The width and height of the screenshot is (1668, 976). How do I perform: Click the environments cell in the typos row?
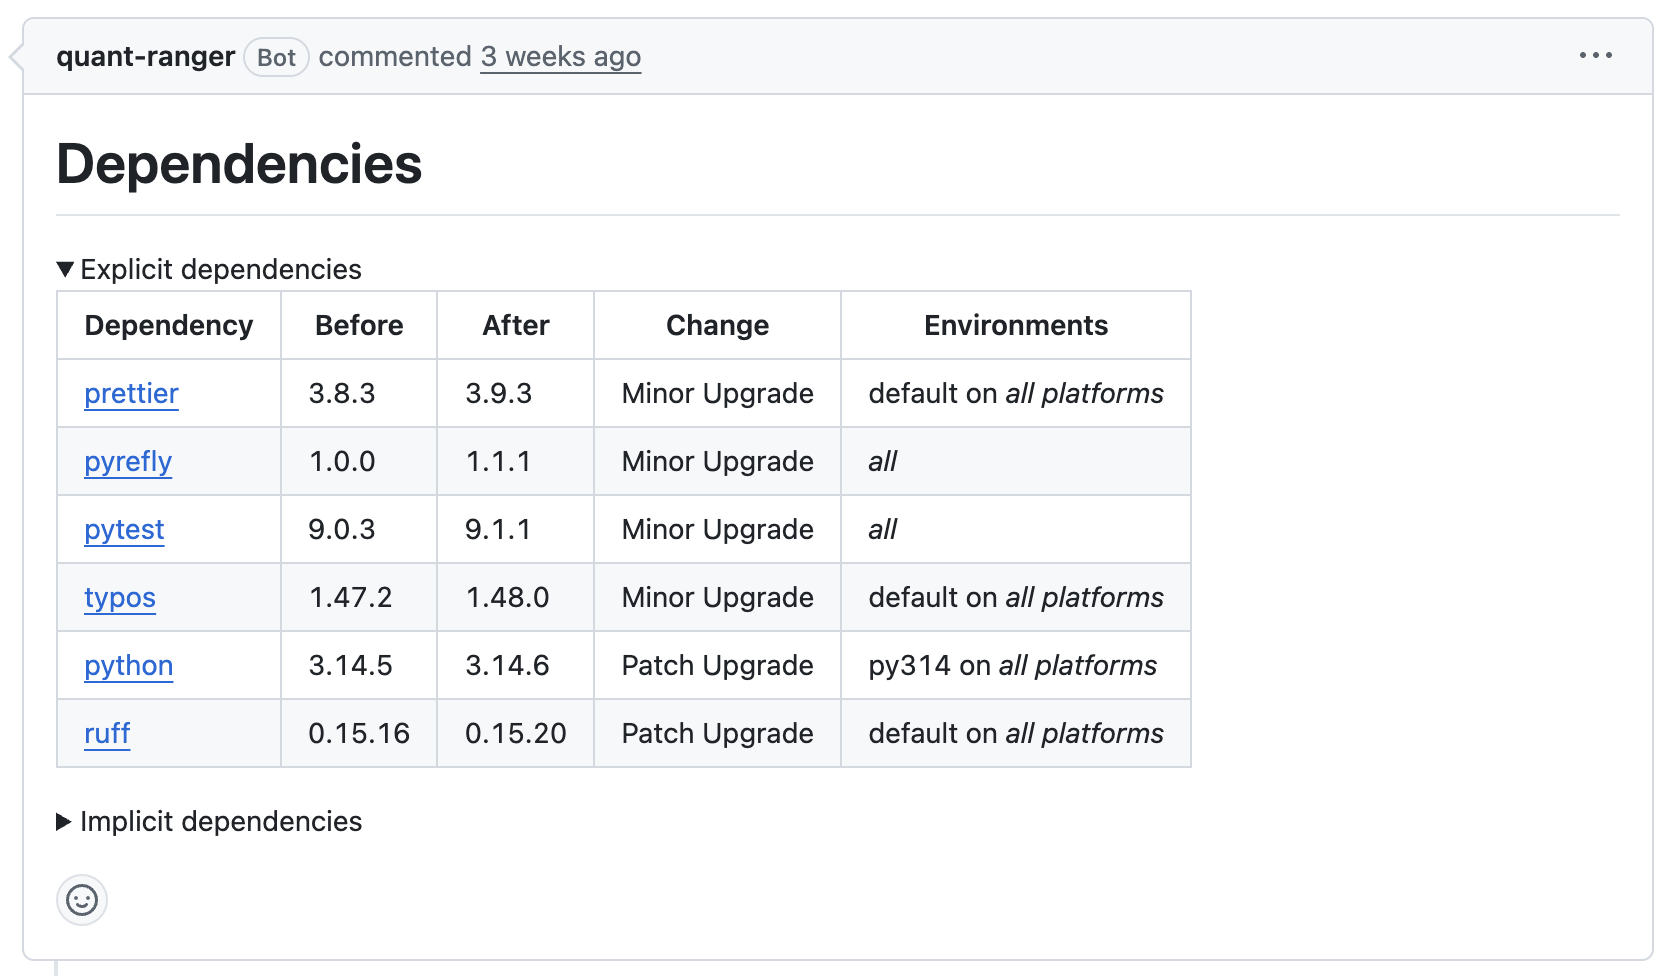point(1016,598)
